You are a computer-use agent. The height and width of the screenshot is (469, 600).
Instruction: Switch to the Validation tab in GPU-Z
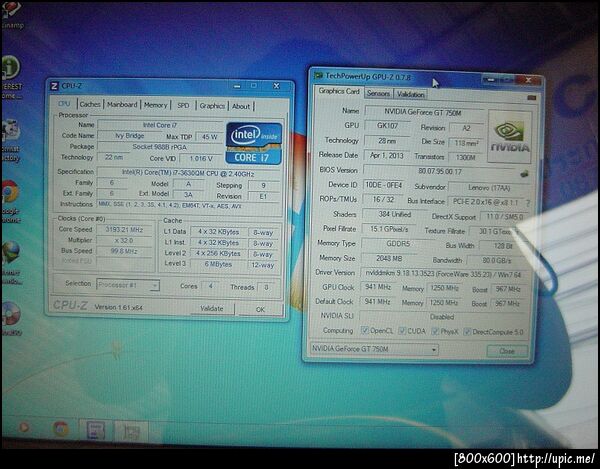(x=410, y=94)
